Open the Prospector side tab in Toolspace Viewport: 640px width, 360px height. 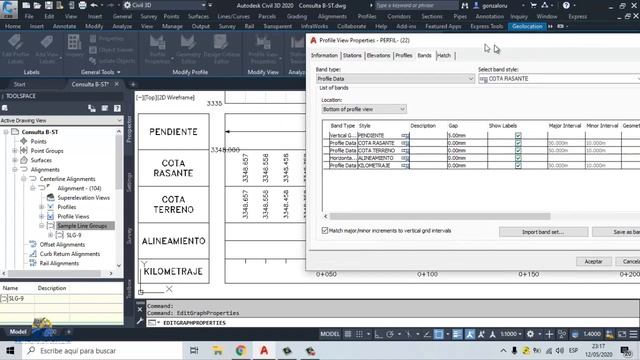pos(129,129)
